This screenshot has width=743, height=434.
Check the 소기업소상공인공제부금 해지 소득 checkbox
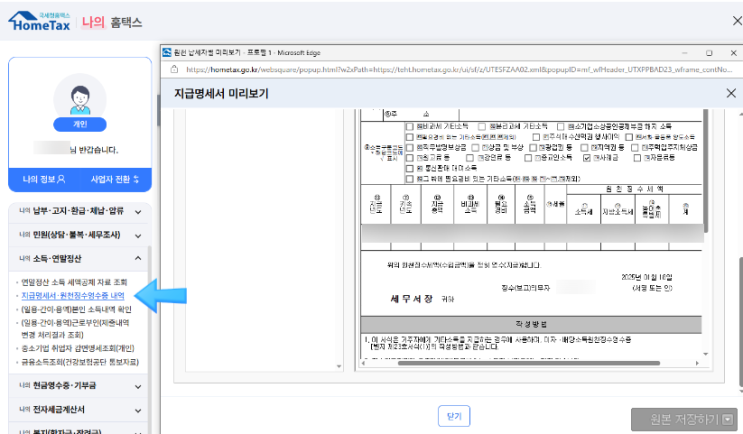(x=561, y=127)
